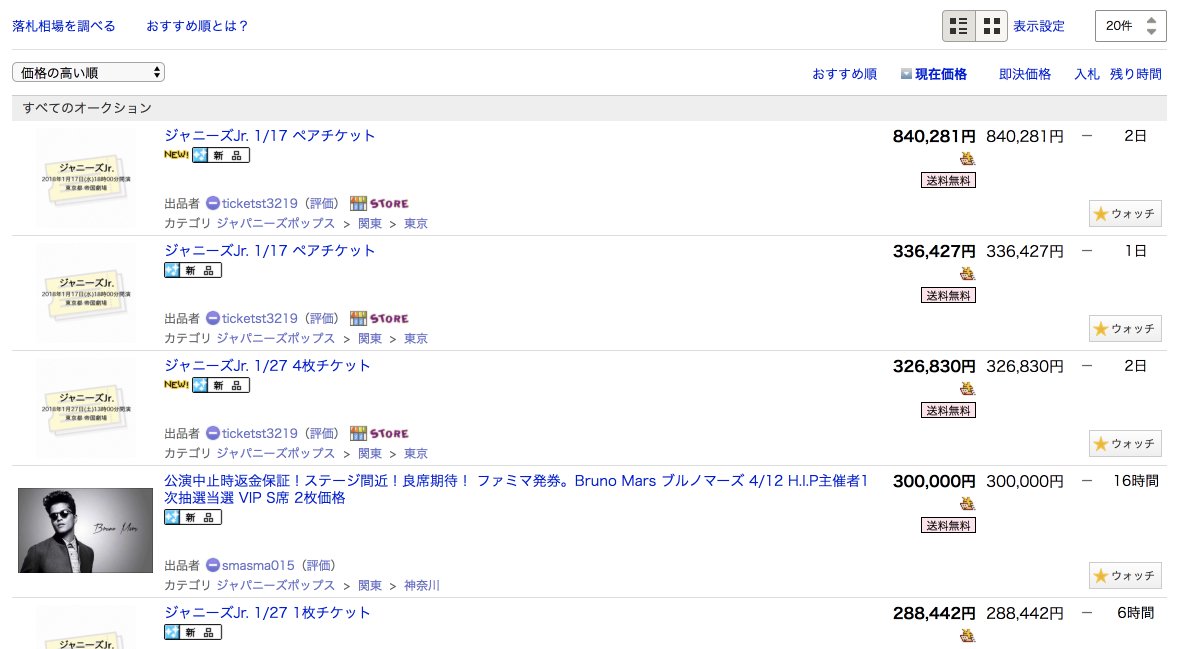Viewport: 1200px width, 649px height.
Task: Toggle watch on the Bruno Mars listing
Action: pyautogui.click(x=1125, y=576)
